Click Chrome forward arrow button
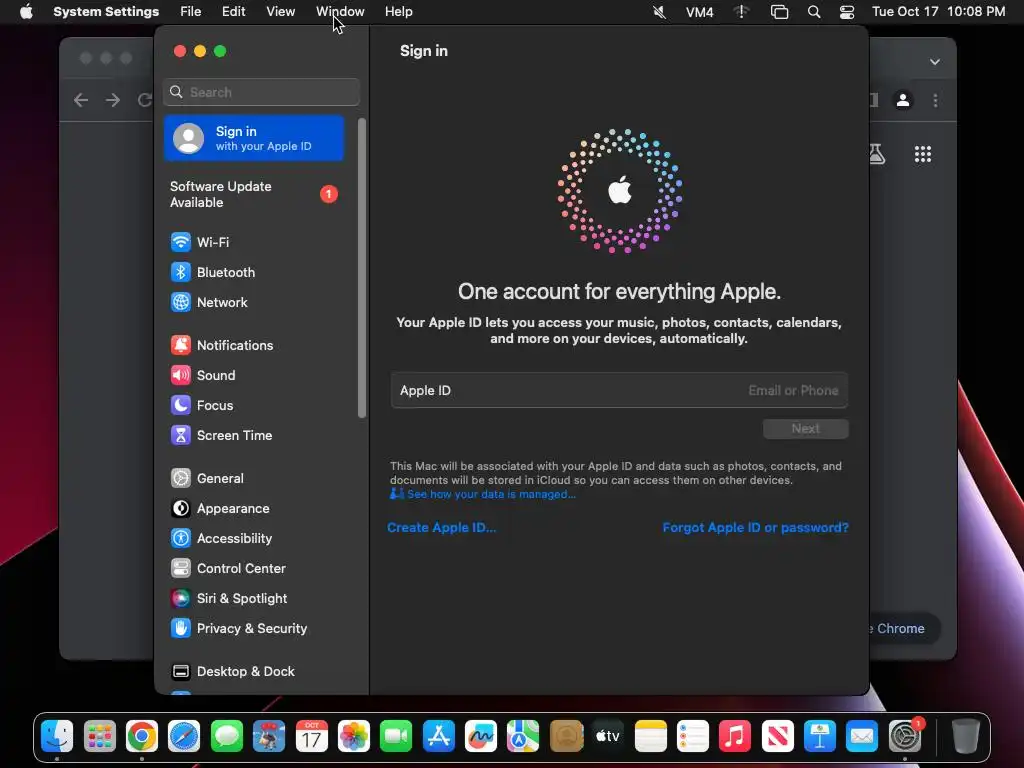The width and height of the screenshot is (1024, 768). coord(113,100)
